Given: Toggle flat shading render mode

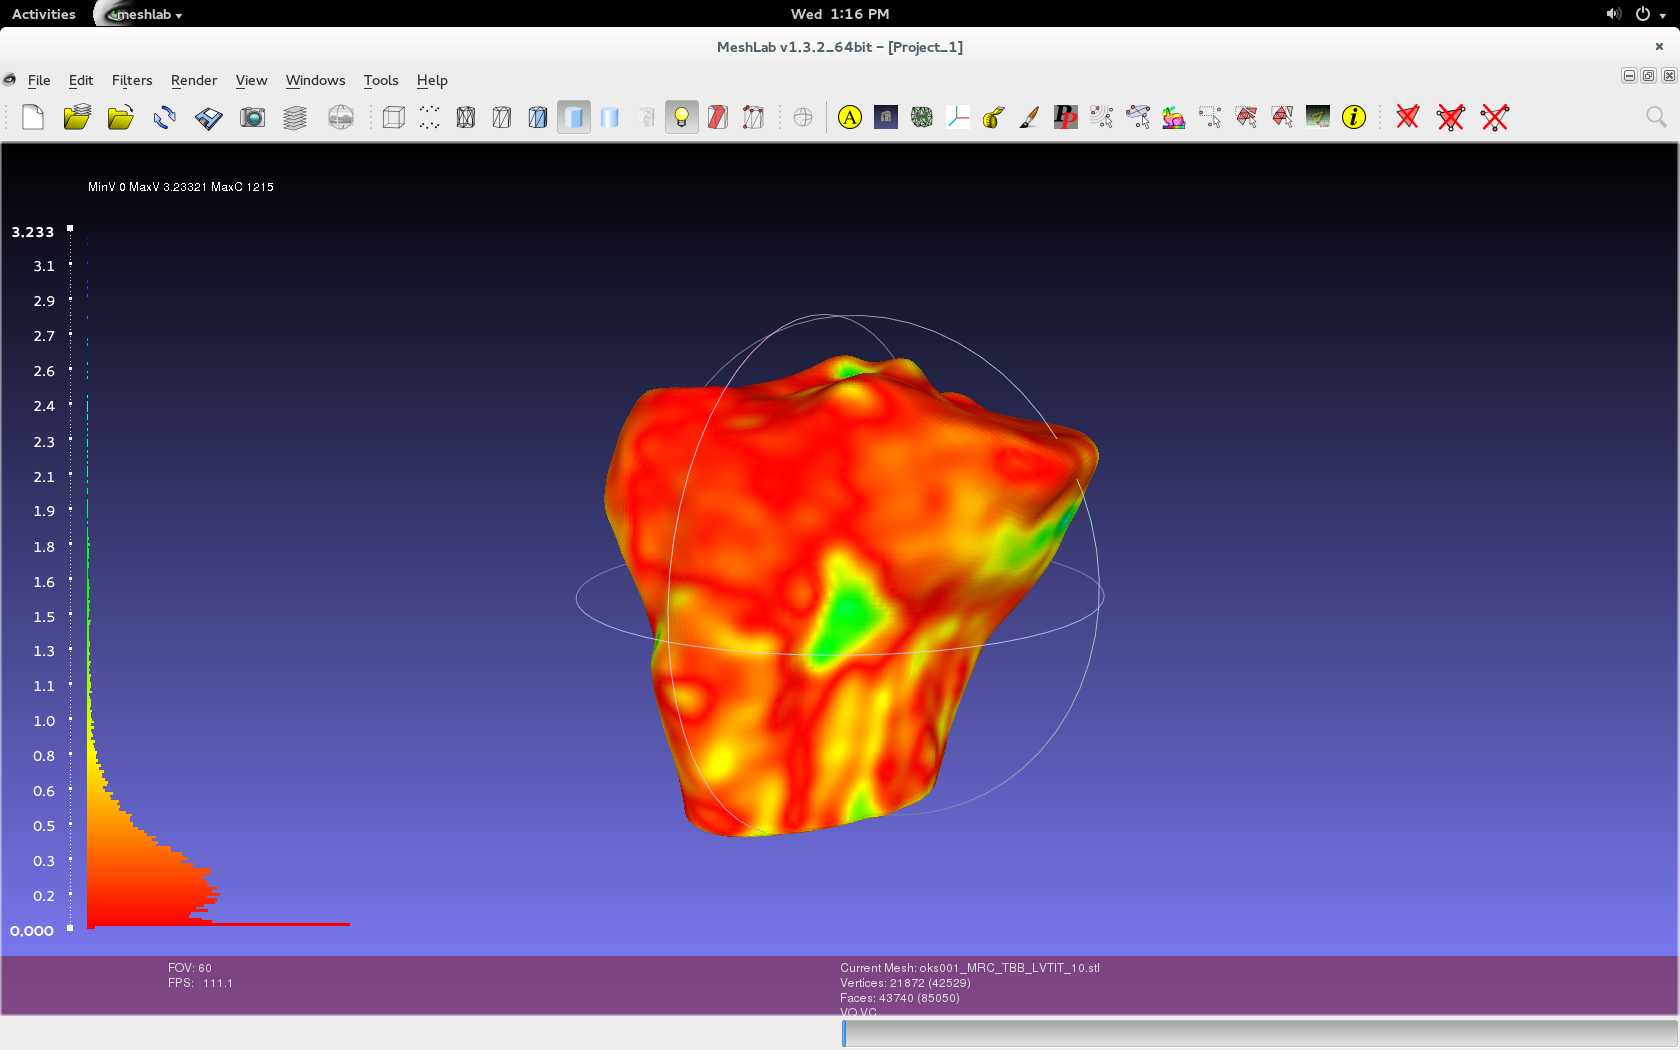Looking at the screenshot, I should click(x=574, y=117).
